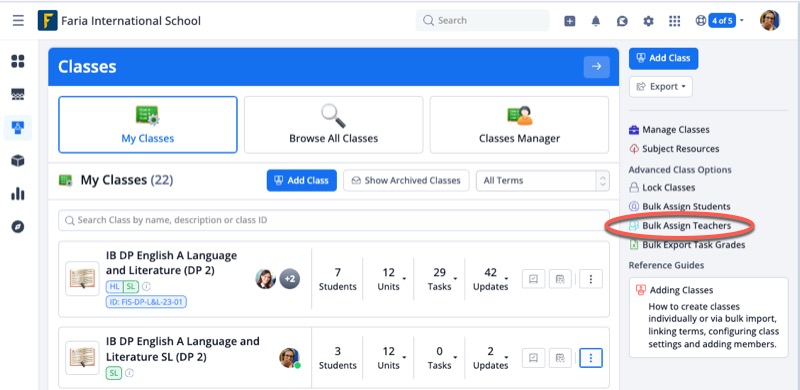Image resolution: width=800 pixels, height=390 pixels.
Task: Open IB DP English A Language and Literature SL (DP 2)
Action: 183,349
